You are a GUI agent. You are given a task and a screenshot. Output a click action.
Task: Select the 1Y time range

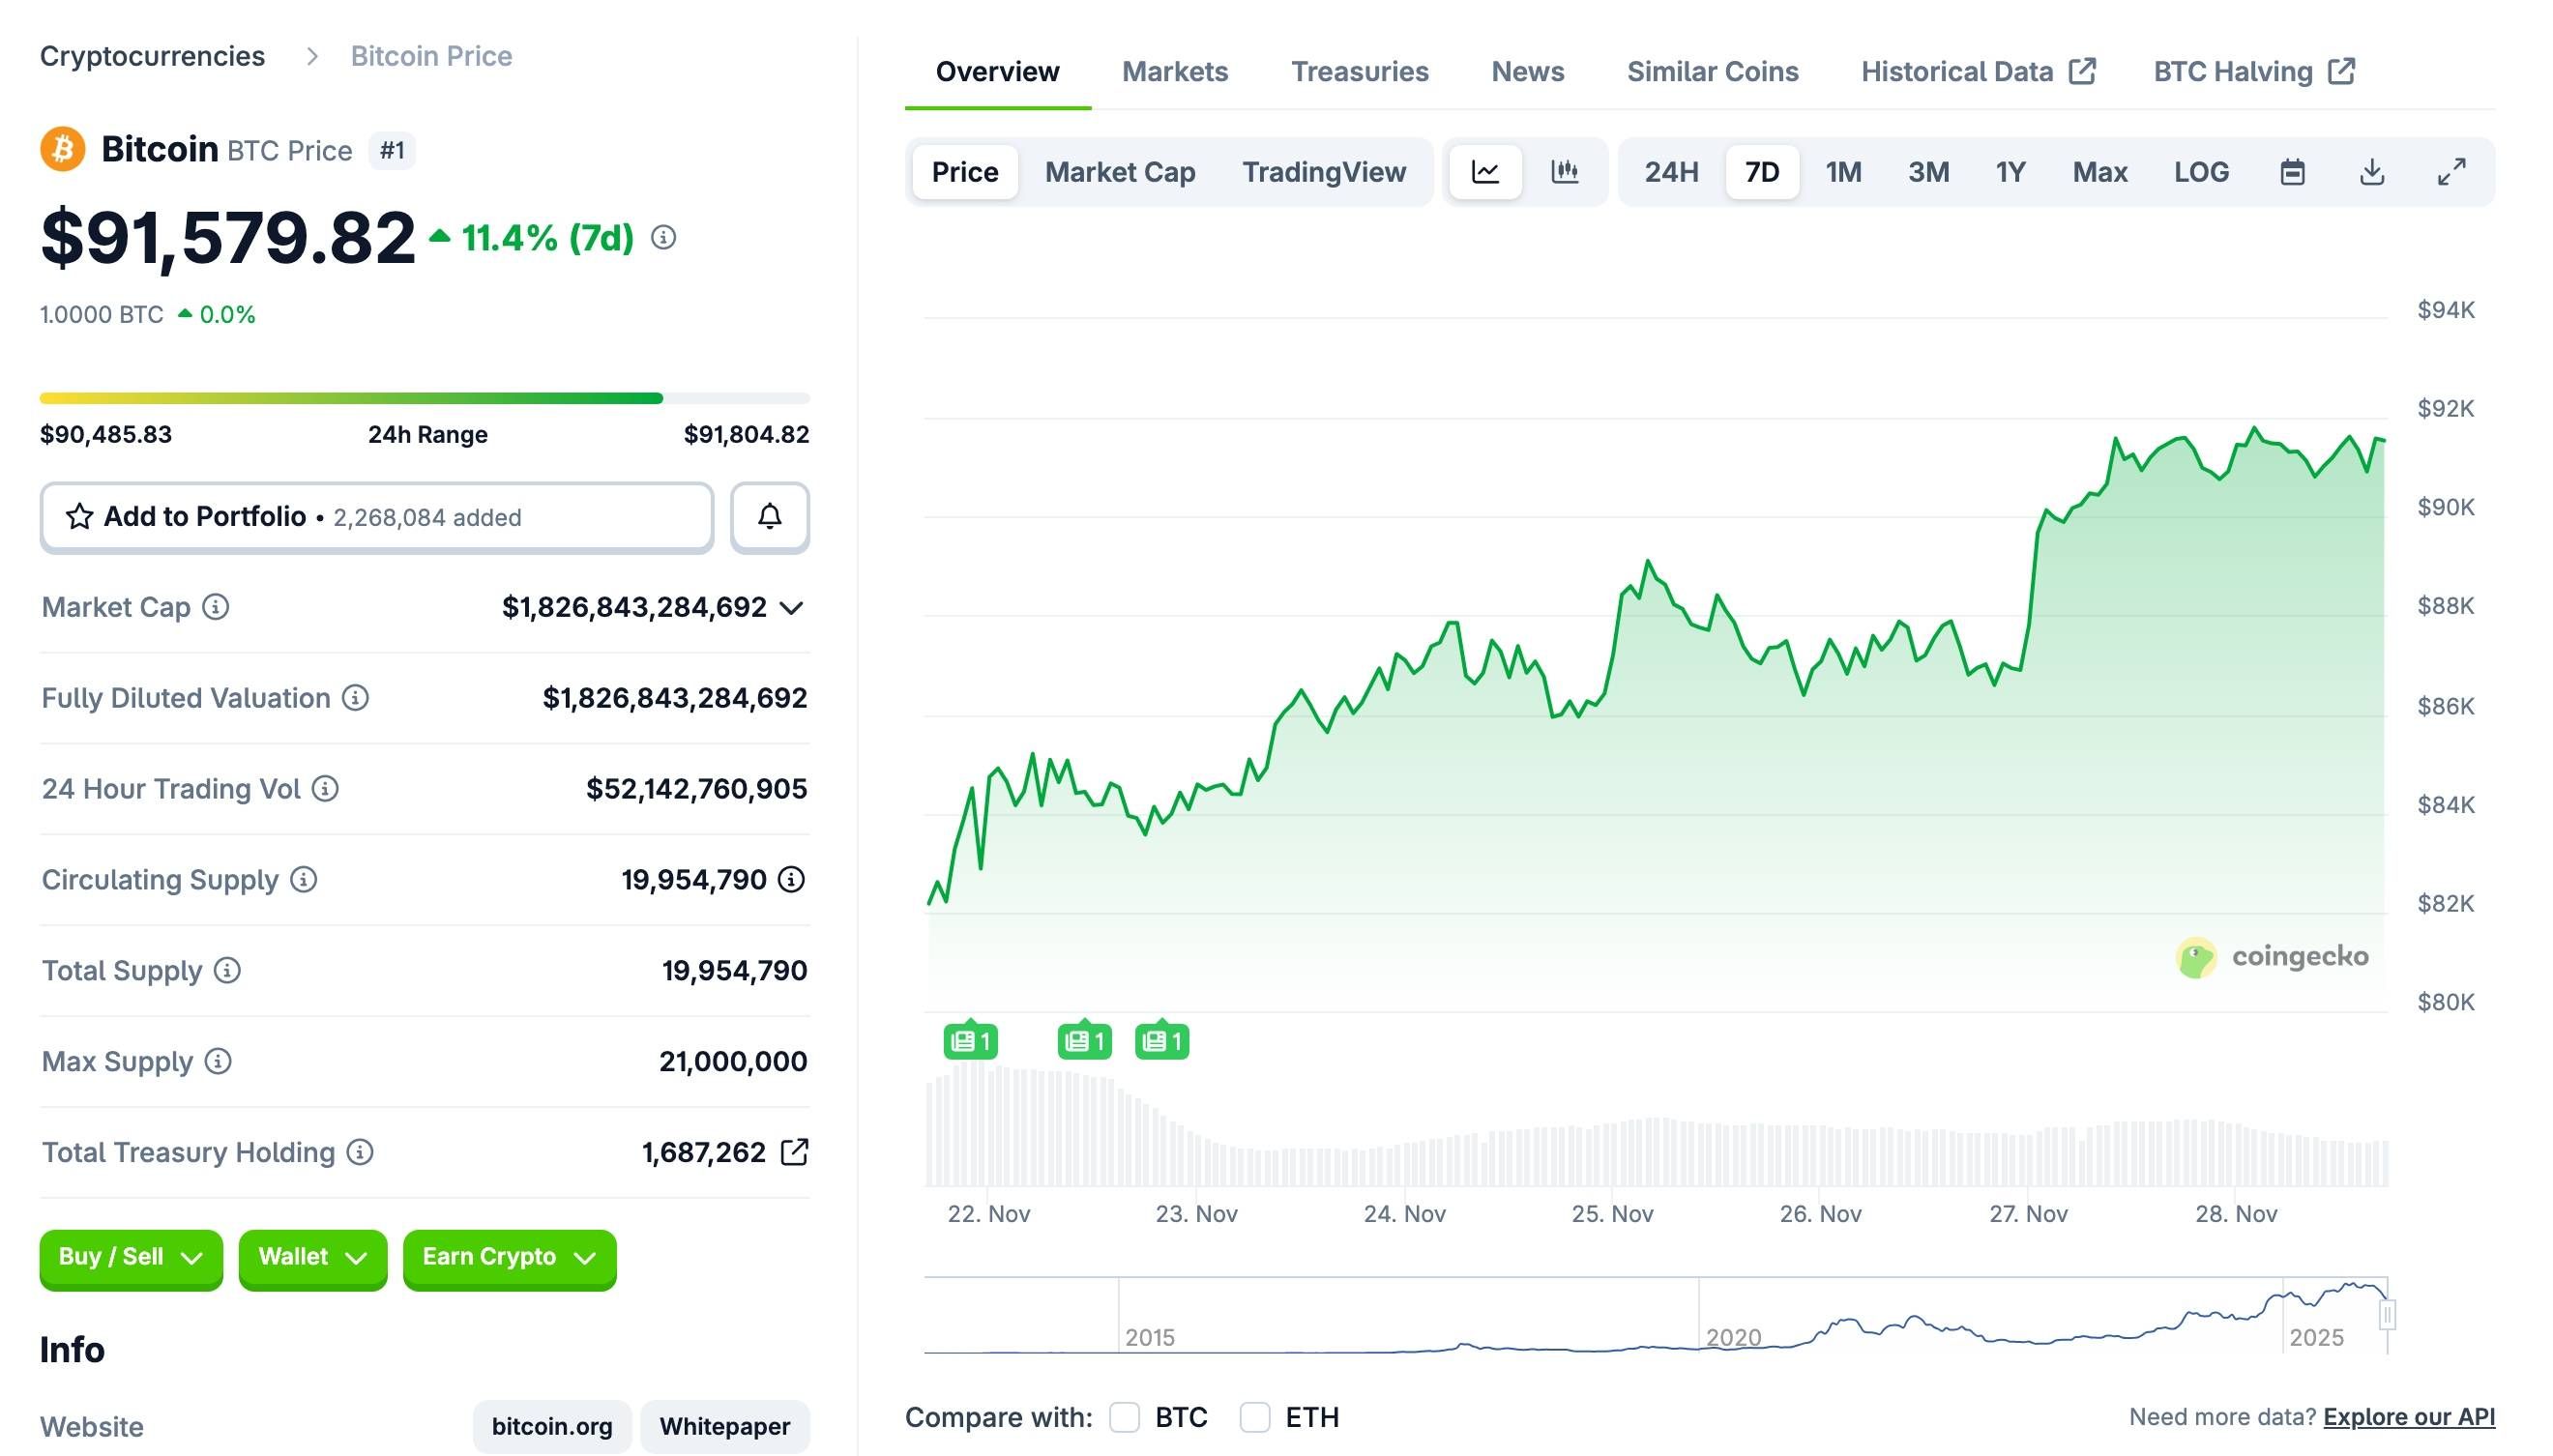2009,171
